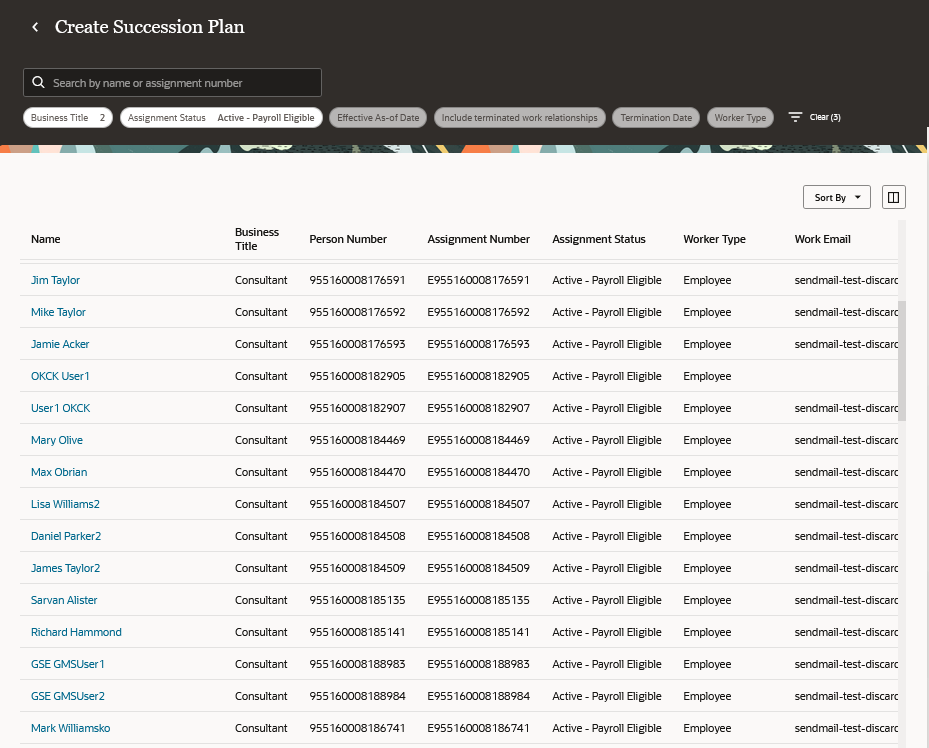This screenshot has height=748, width=929.
Task: Open the Assignment Status filter chip
Action: pos(221,117)
